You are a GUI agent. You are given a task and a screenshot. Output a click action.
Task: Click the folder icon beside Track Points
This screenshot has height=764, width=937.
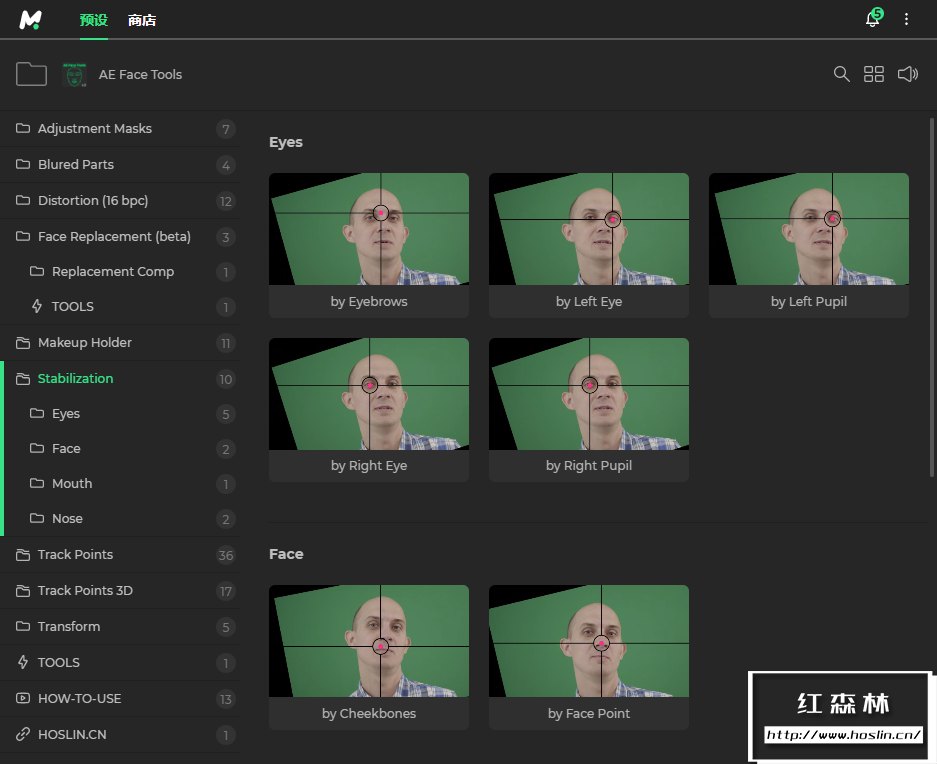click(23, 555)
